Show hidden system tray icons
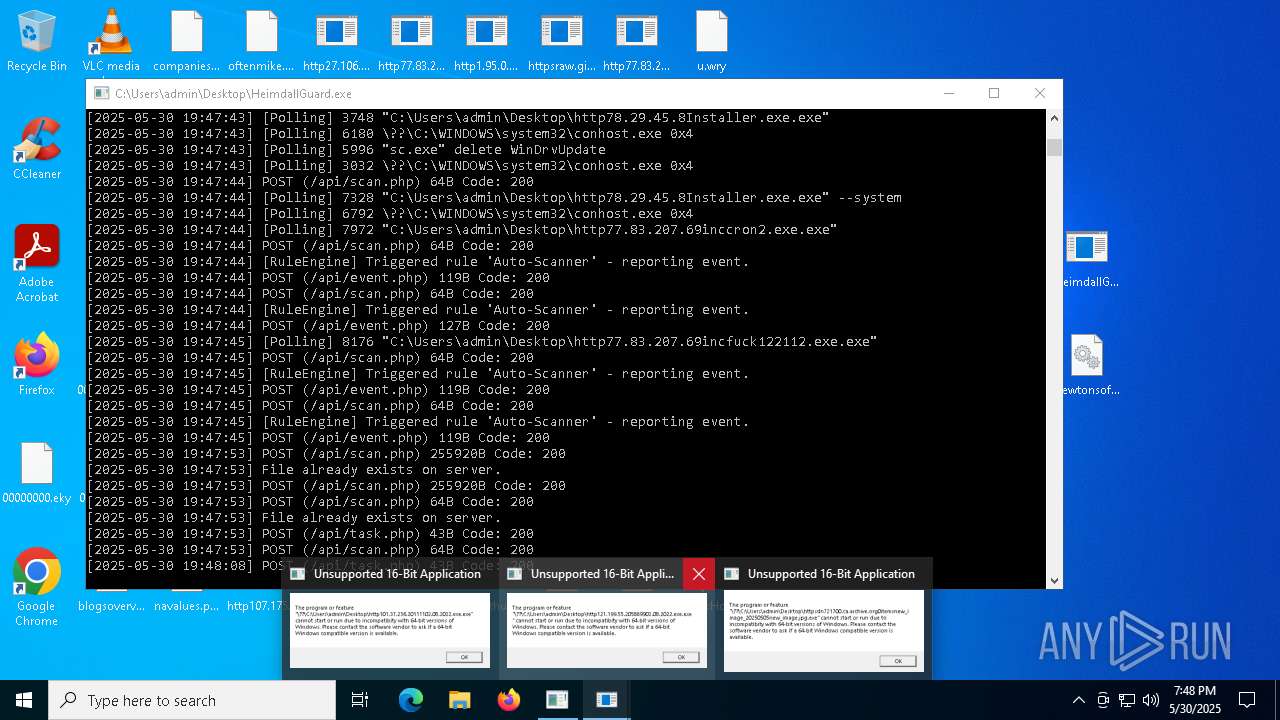The width and height of the screenshot is (1280, 720). click(1078, 700)
